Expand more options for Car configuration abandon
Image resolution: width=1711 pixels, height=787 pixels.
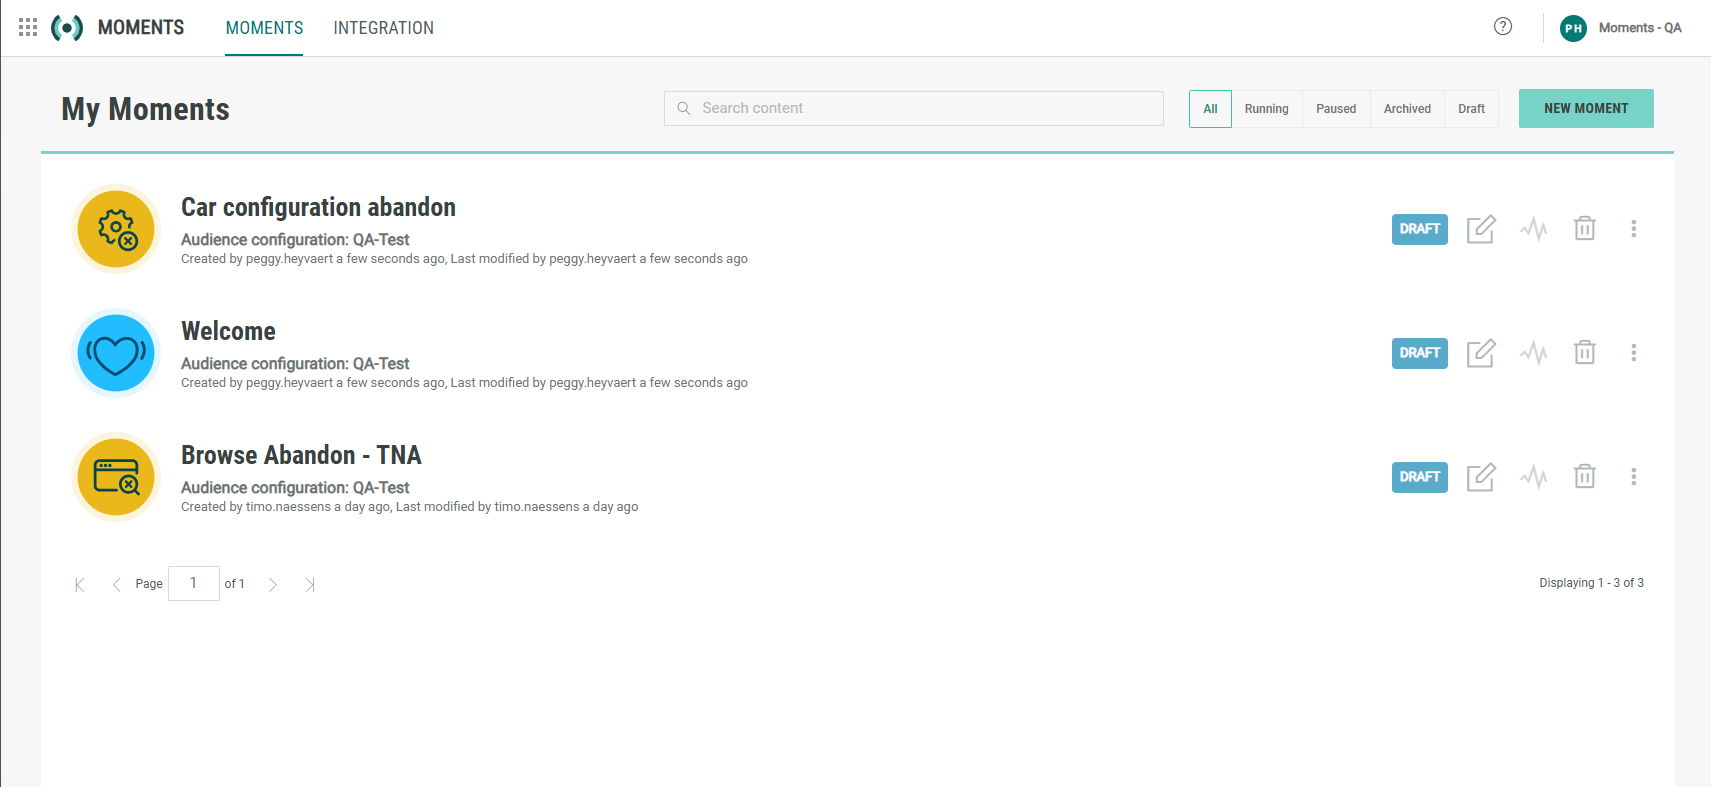(1633, 229)
